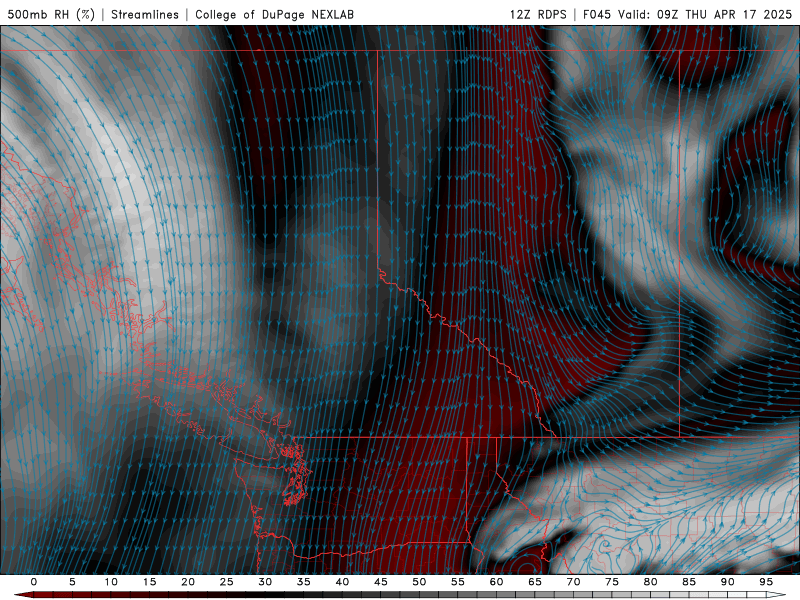Click the 'Streamlines' label in header
This screenshot has height=600, width=800.
145,14
